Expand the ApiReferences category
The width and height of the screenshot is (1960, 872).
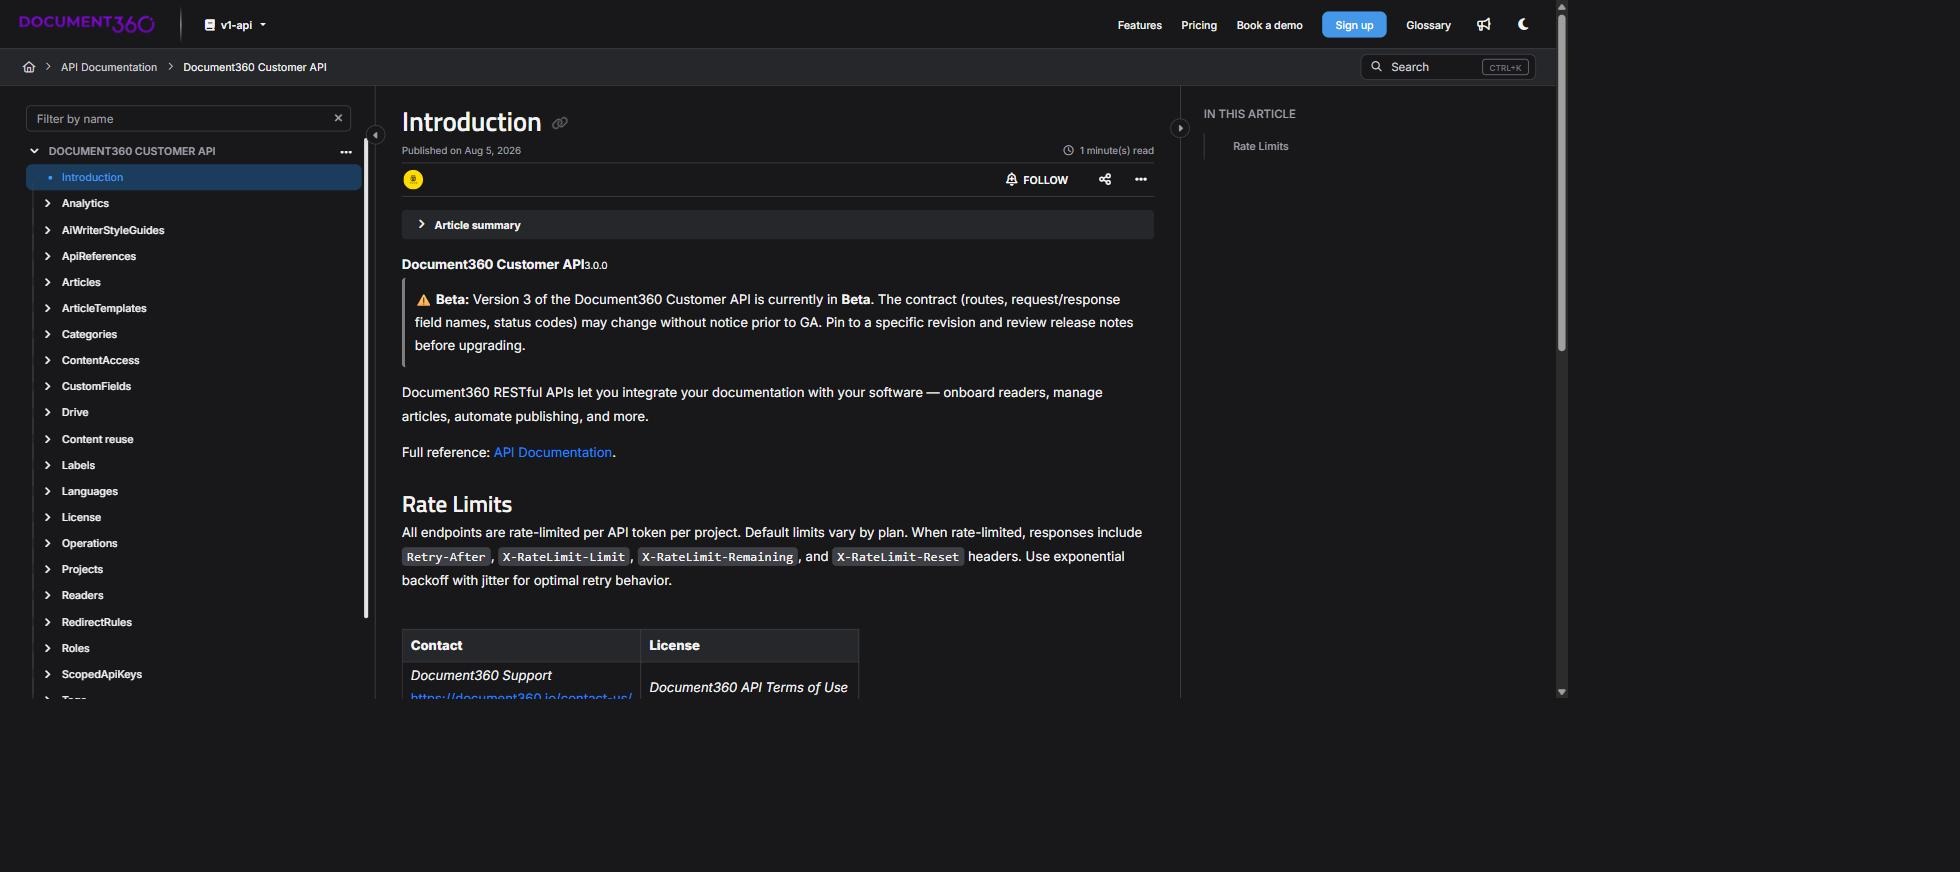coord(47,256)
